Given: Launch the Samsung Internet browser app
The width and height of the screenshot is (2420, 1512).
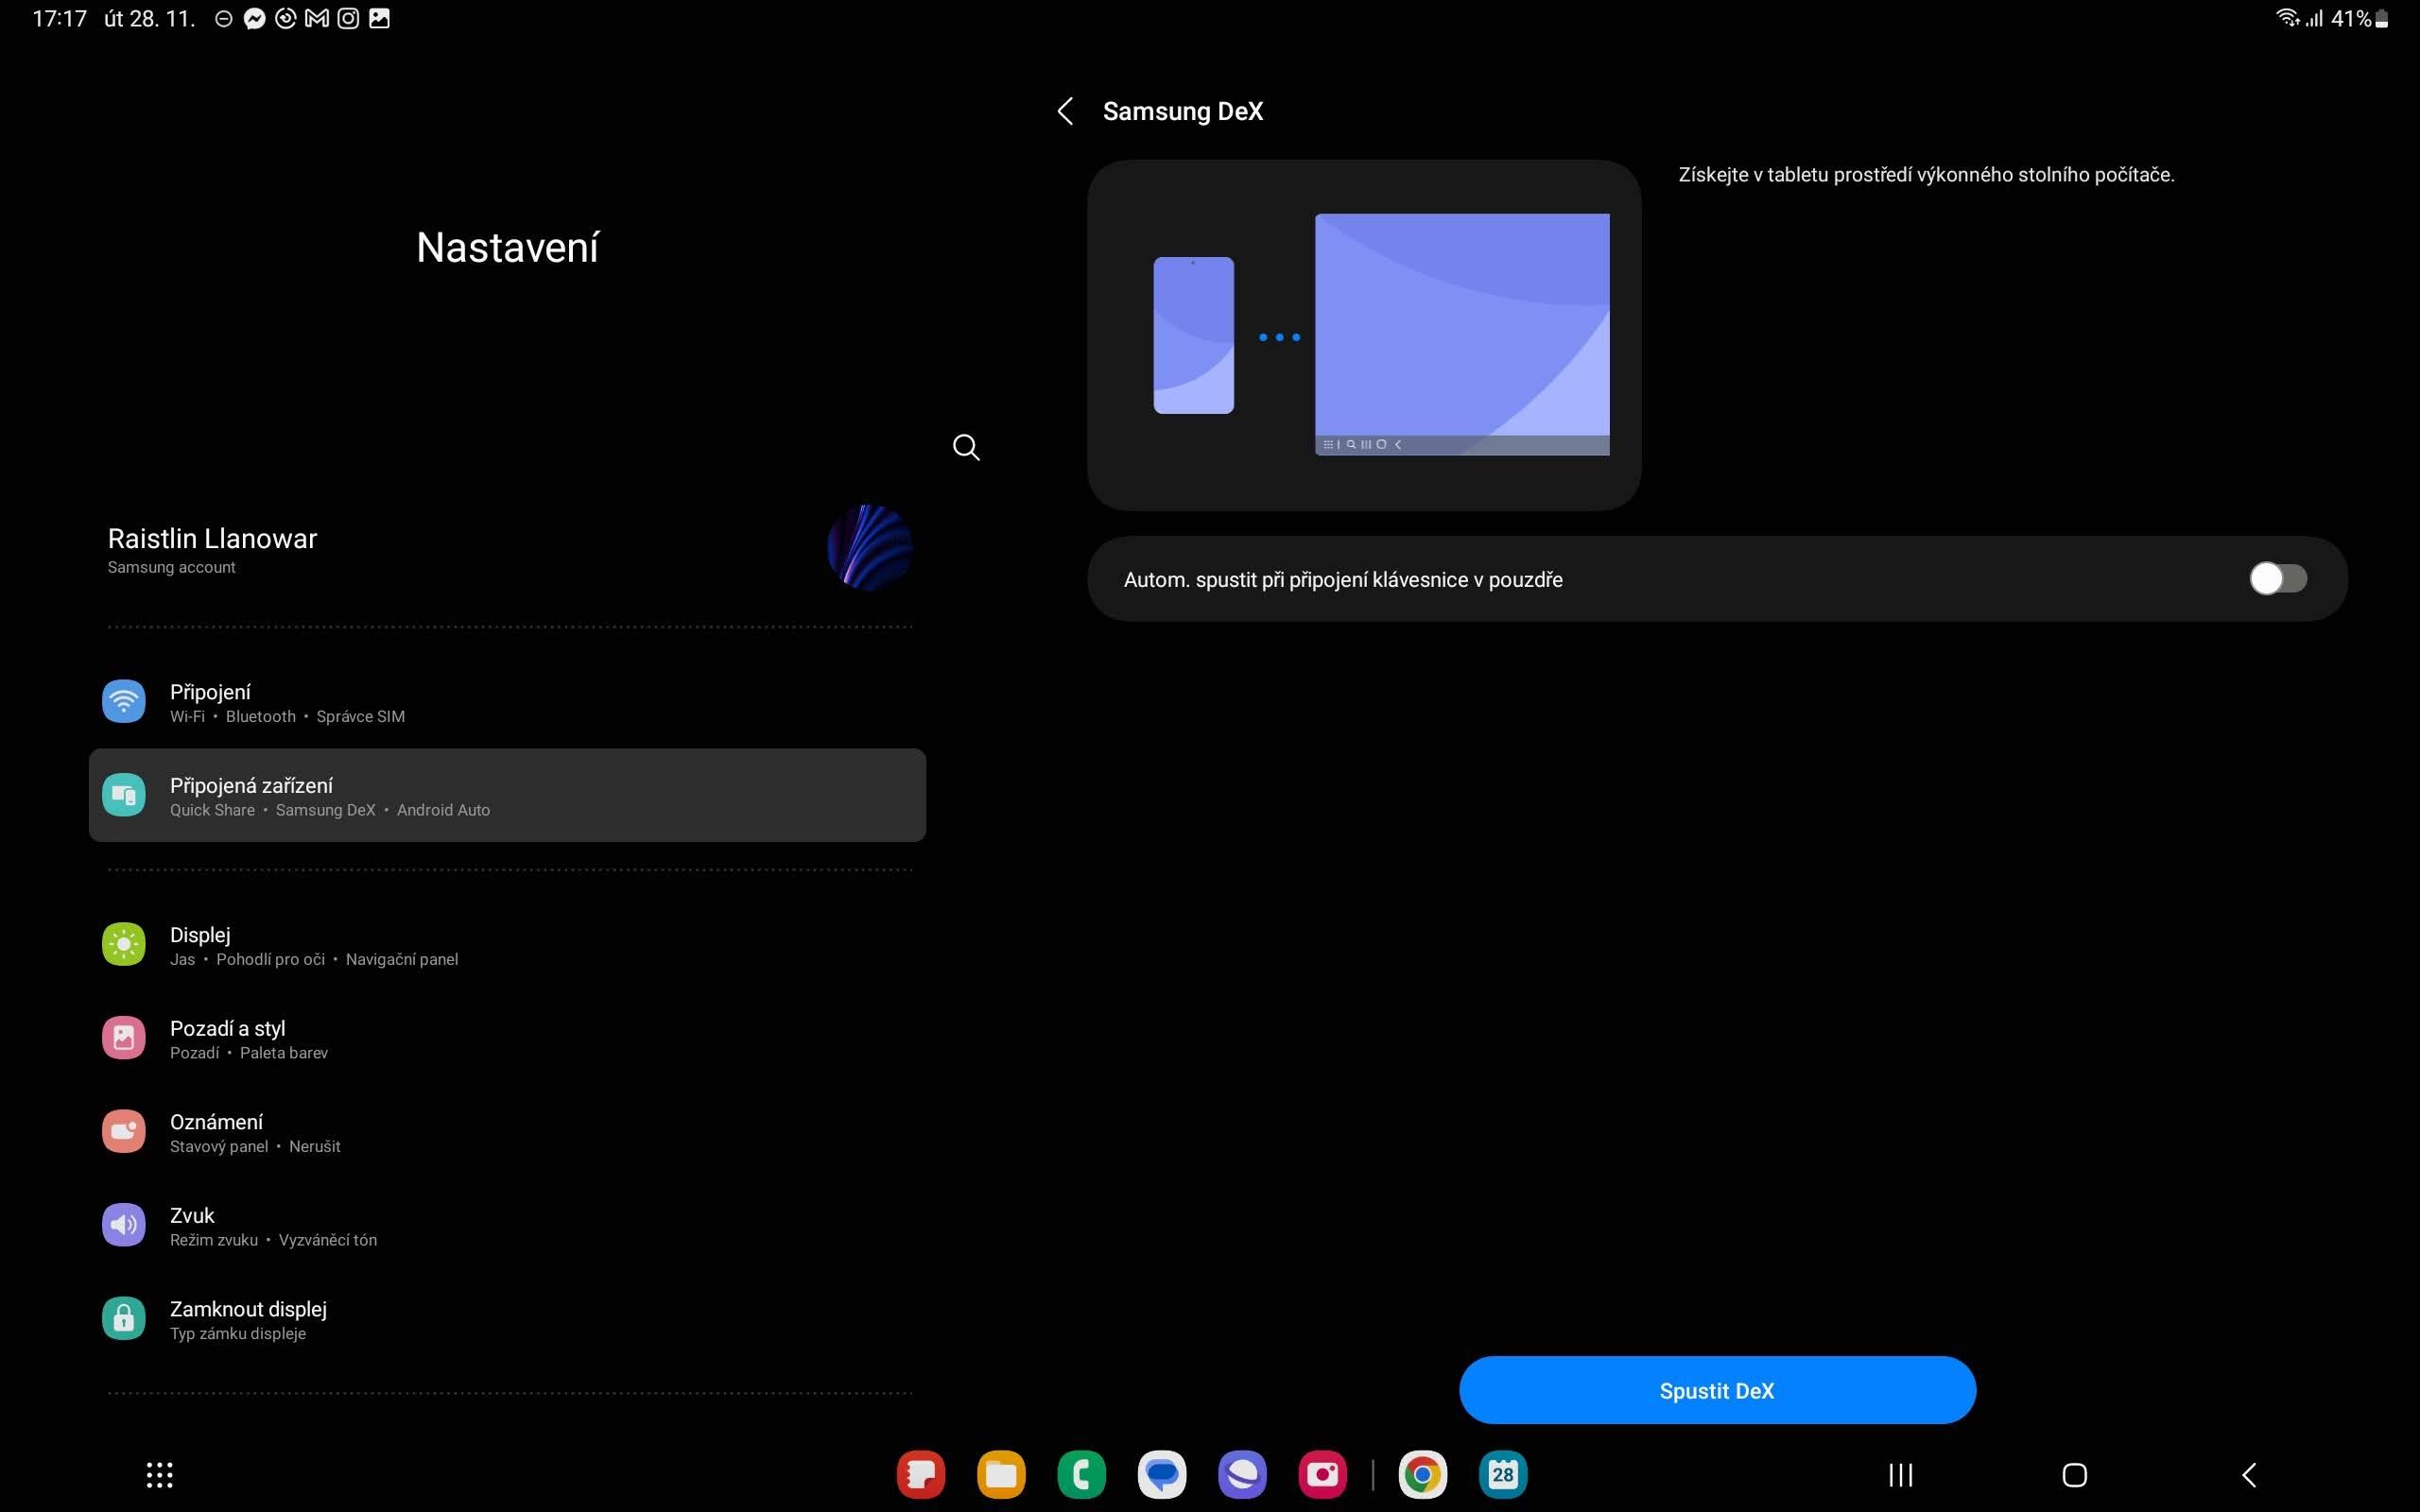Looking at the screenshot, I should [1242, 1474].
